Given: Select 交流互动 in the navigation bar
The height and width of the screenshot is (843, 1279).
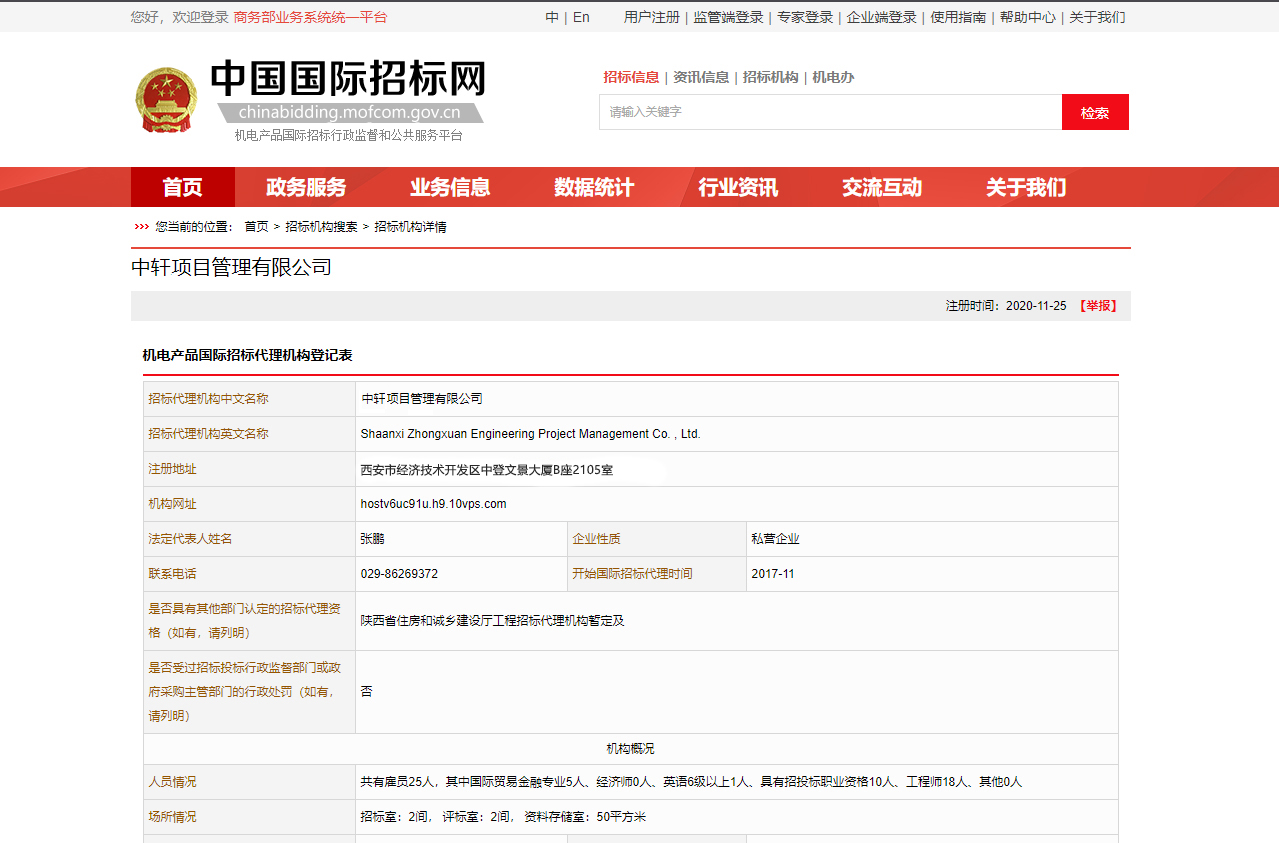Looking at the screenshot, I should pos(882,188).
